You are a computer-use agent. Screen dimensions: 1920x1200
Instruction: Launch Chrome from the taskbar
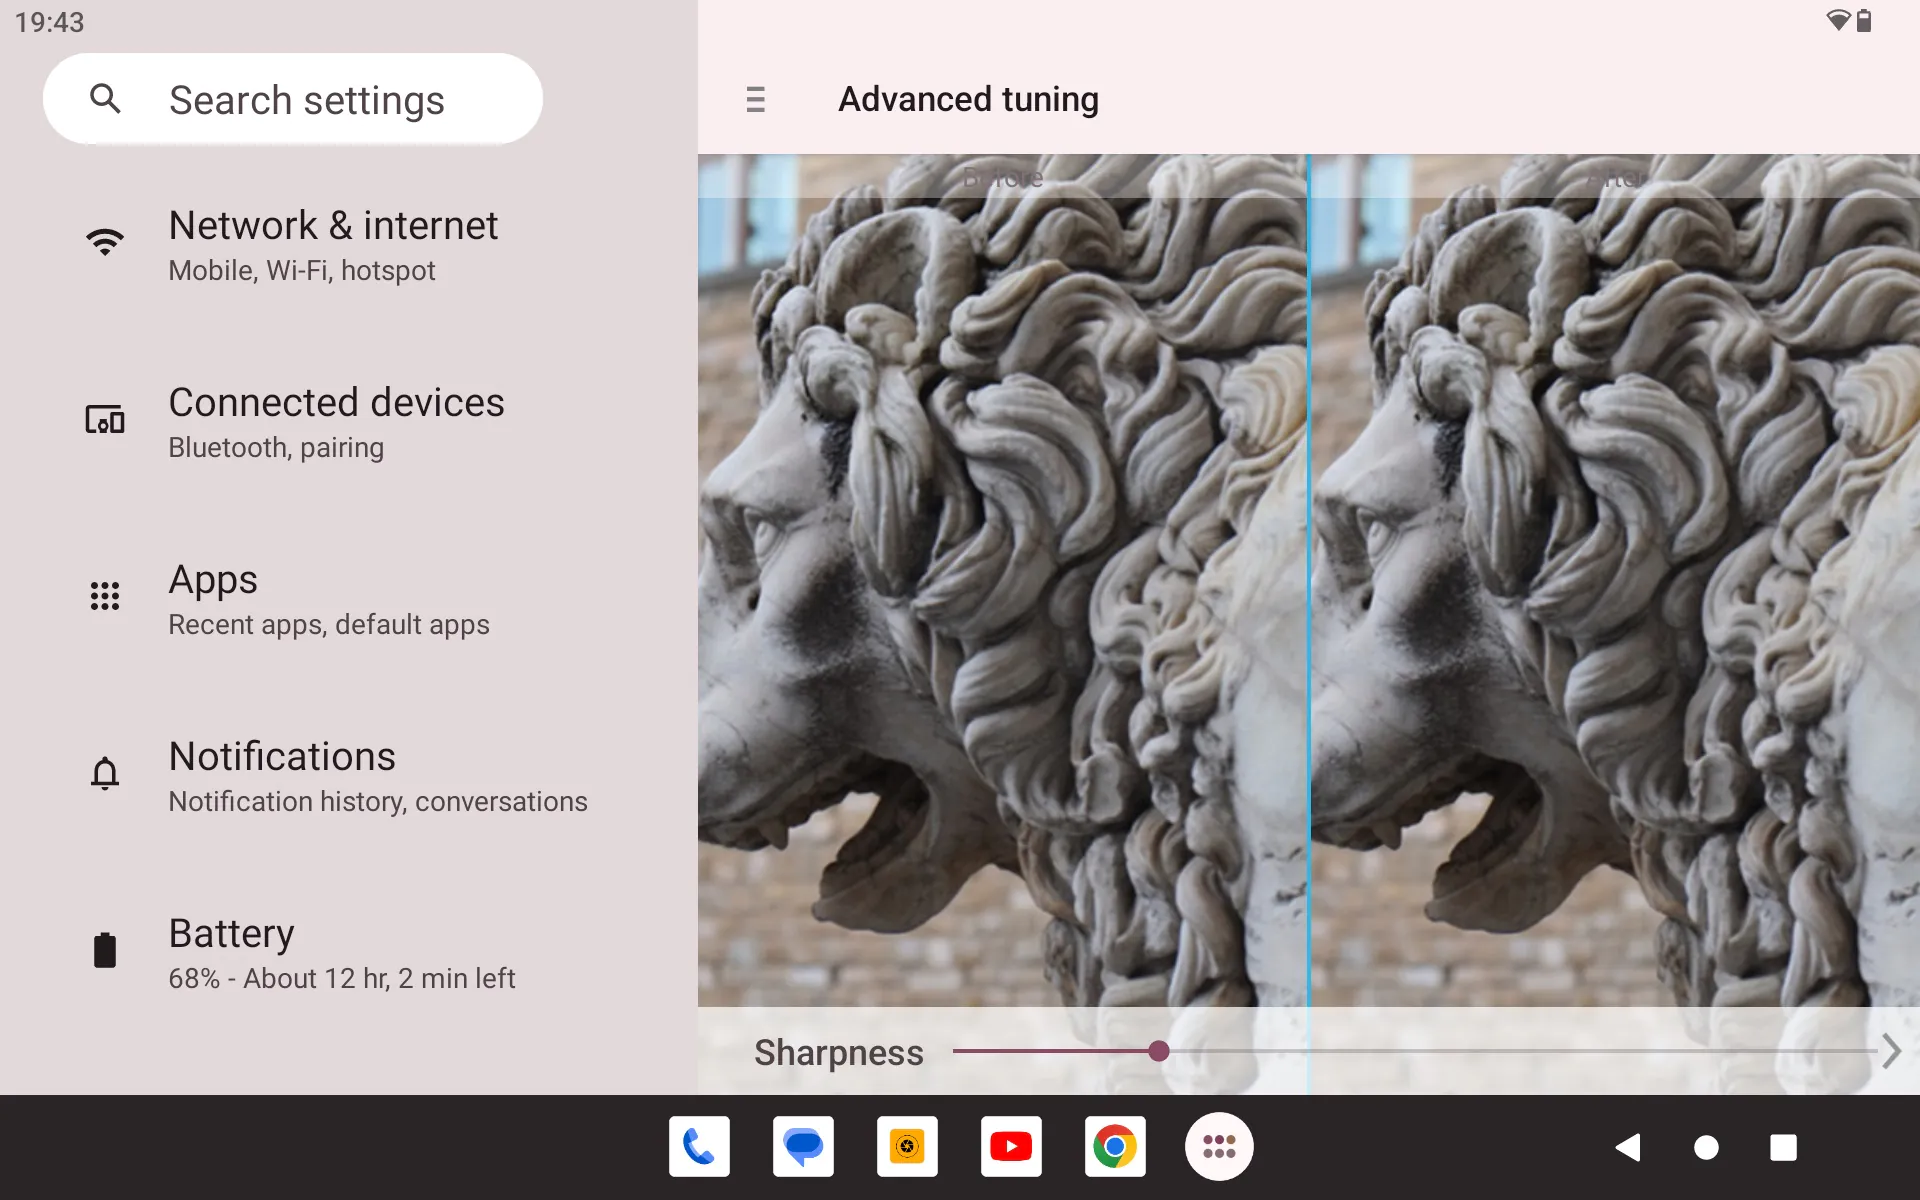[x=1115, y=1147]
